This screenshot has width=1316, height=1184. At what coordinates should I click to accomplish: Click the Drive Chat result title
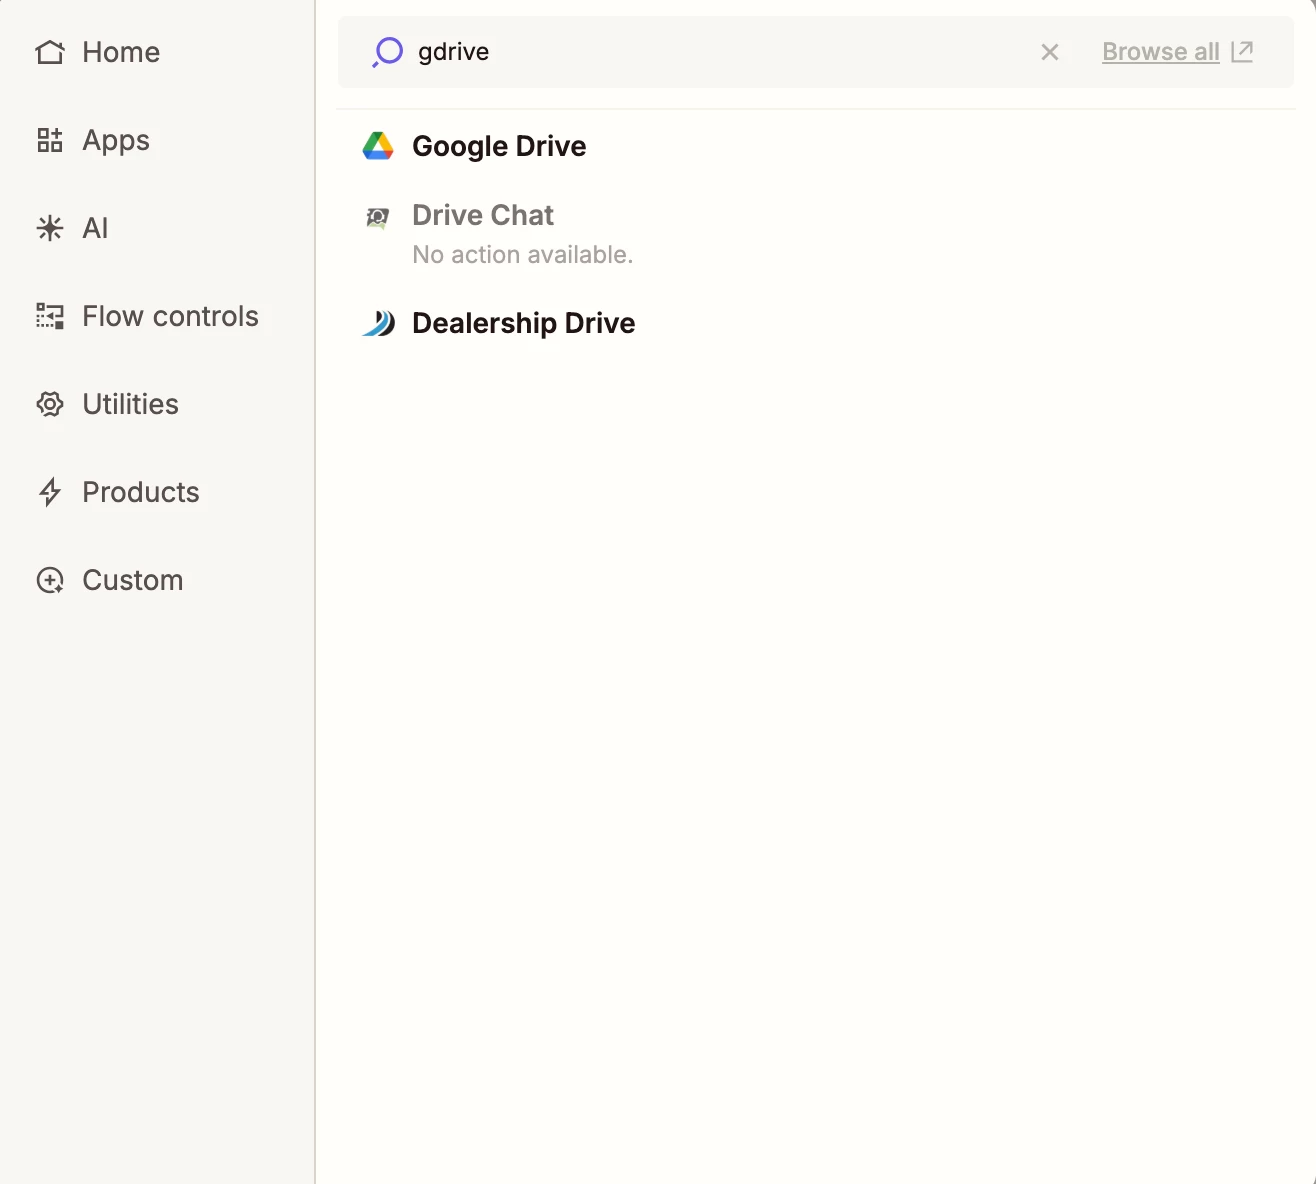pos(483,215)
